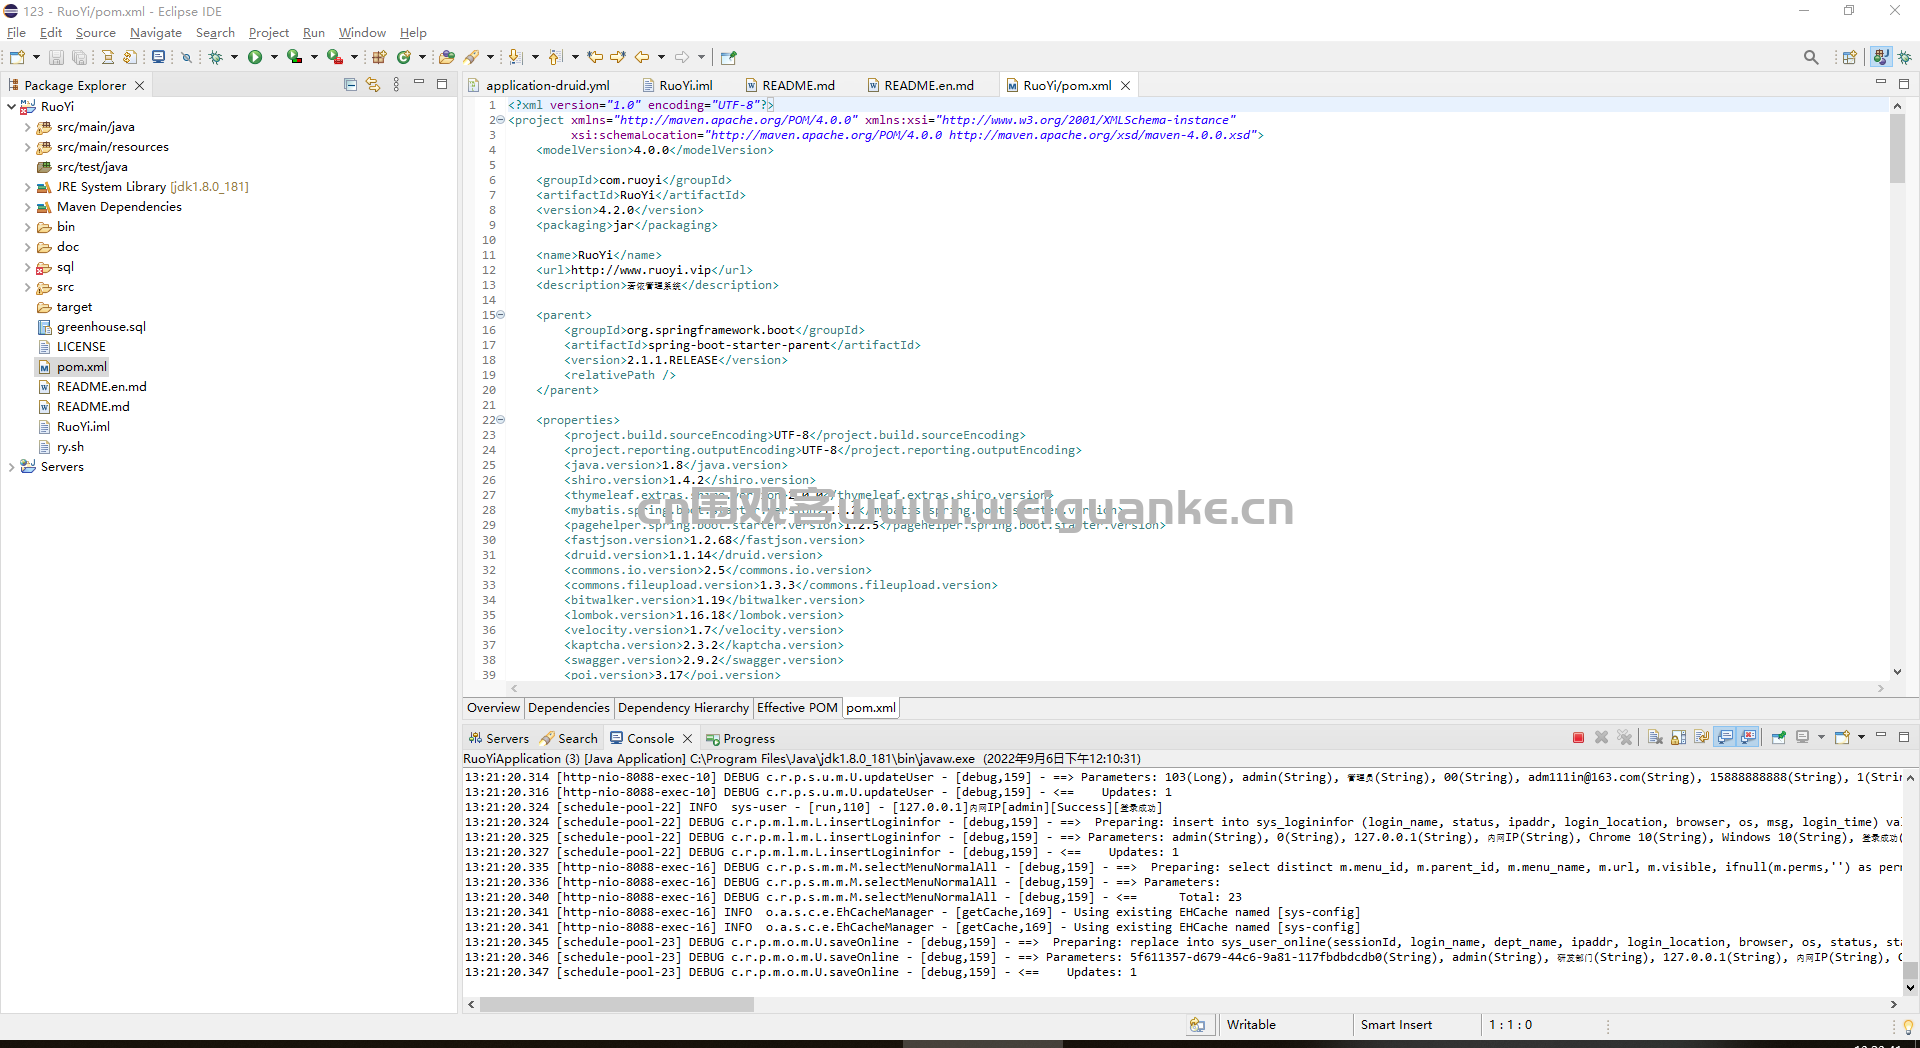
Task: Open the Debug button dropdown arrow
Action: (x=234, y=58)
